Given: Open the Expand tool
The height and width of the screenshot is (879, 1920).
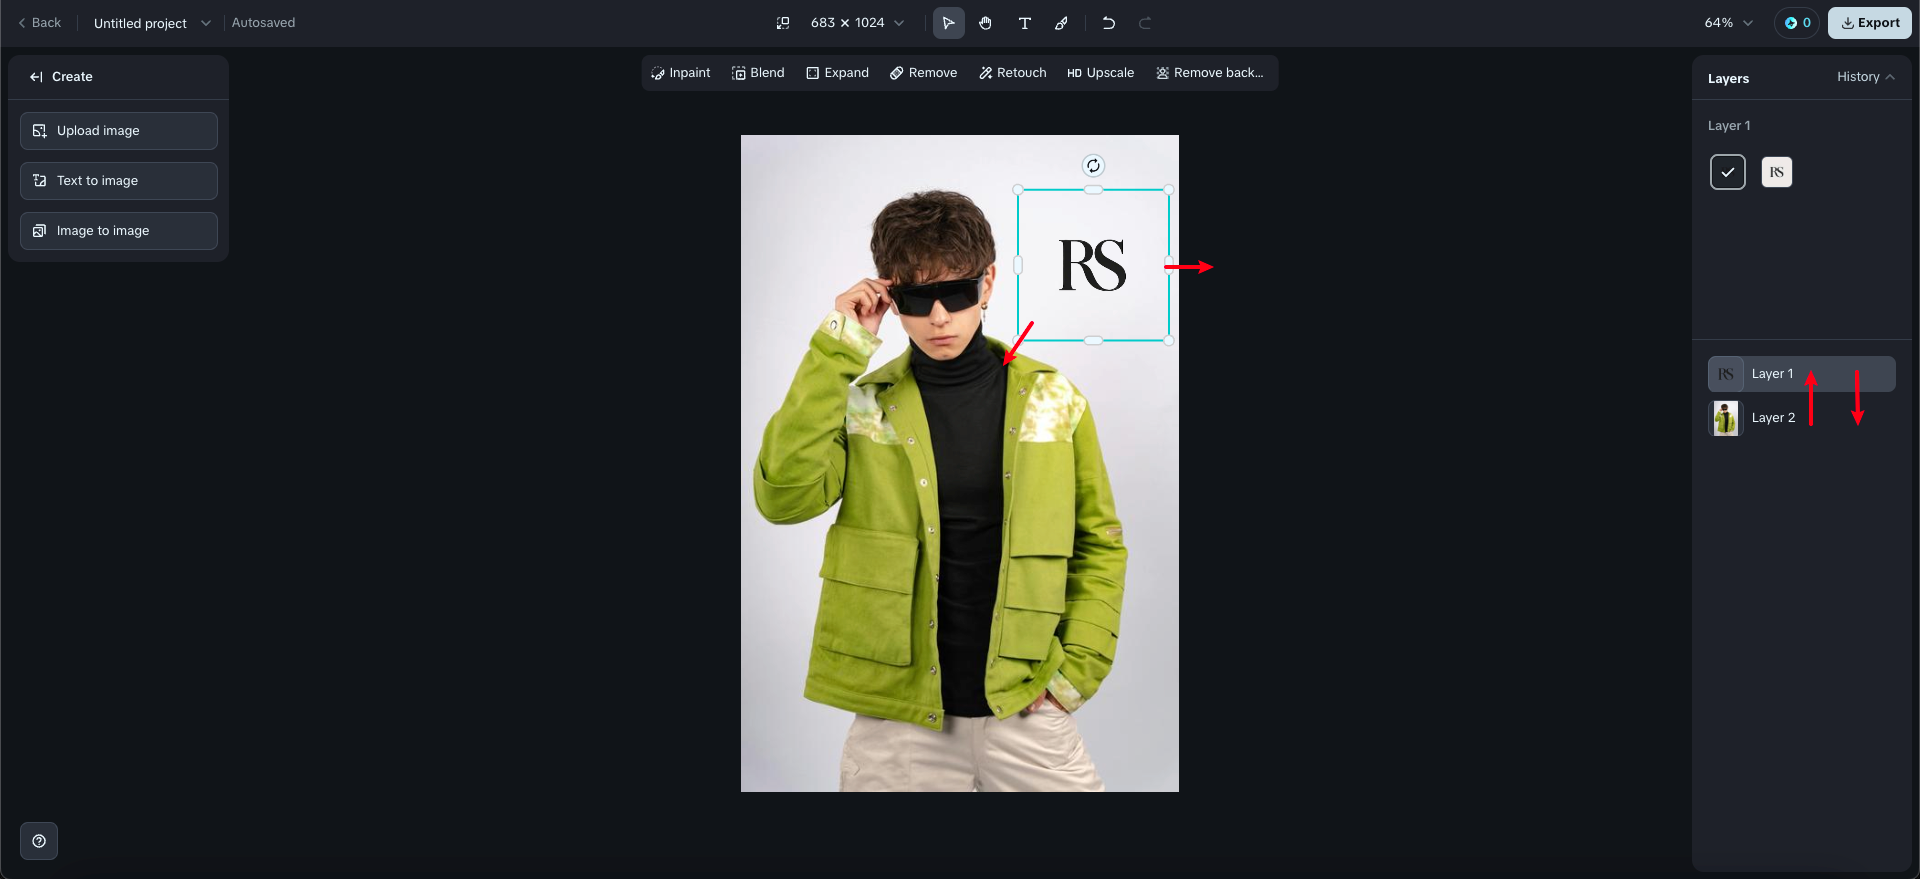Looking at the screenshot, I should [838, 73].
